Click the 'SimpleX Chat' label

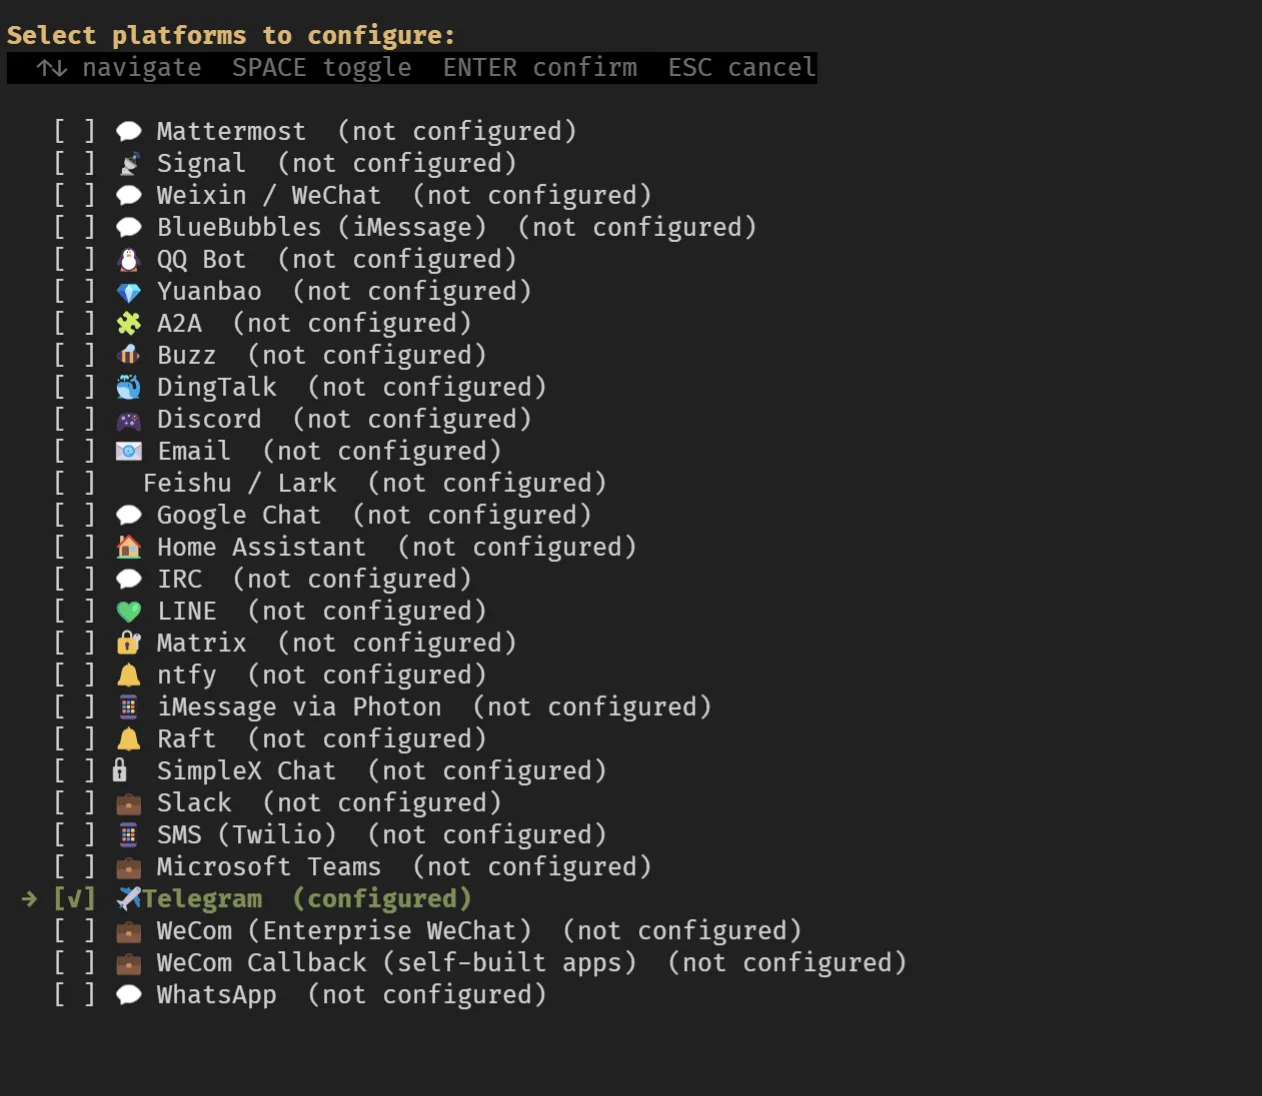pos(247,771)
